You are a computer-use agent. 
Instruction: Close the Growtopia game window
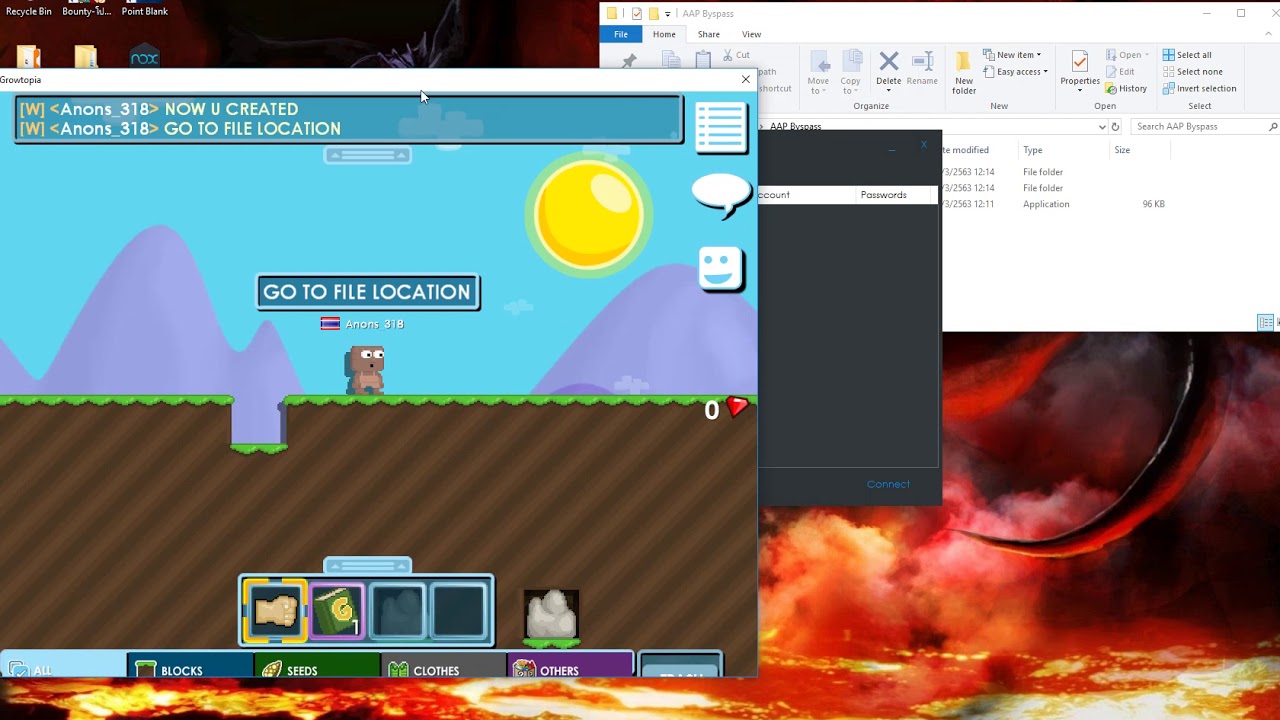745,80
